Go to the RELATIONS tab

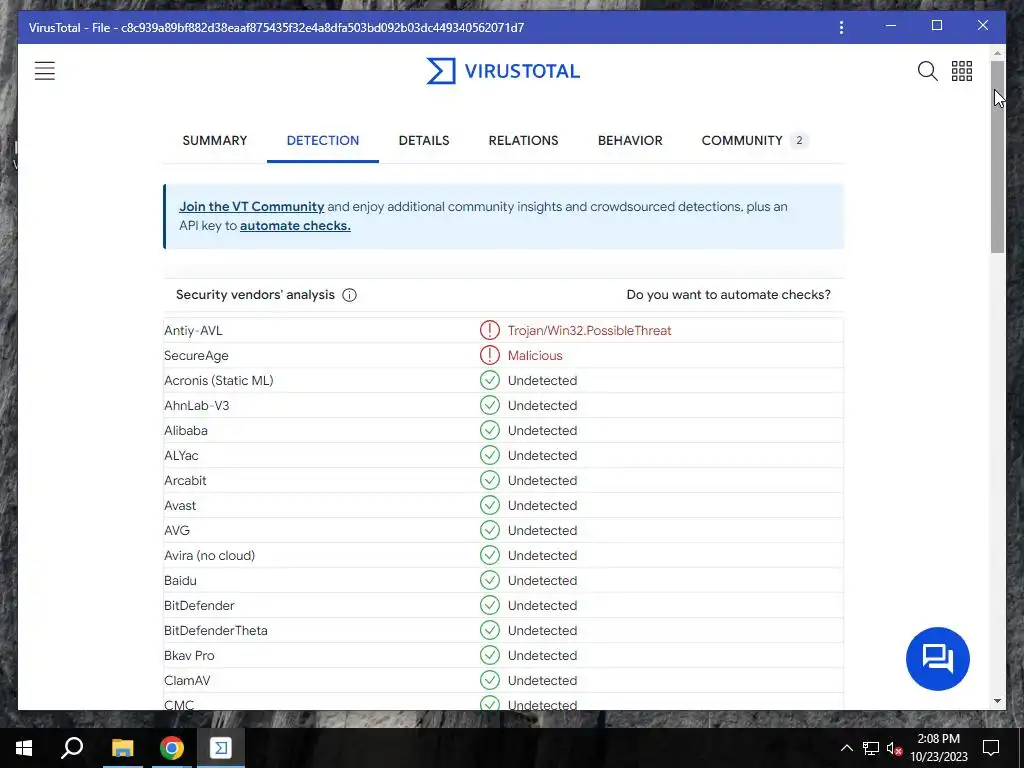click(523, 140)
